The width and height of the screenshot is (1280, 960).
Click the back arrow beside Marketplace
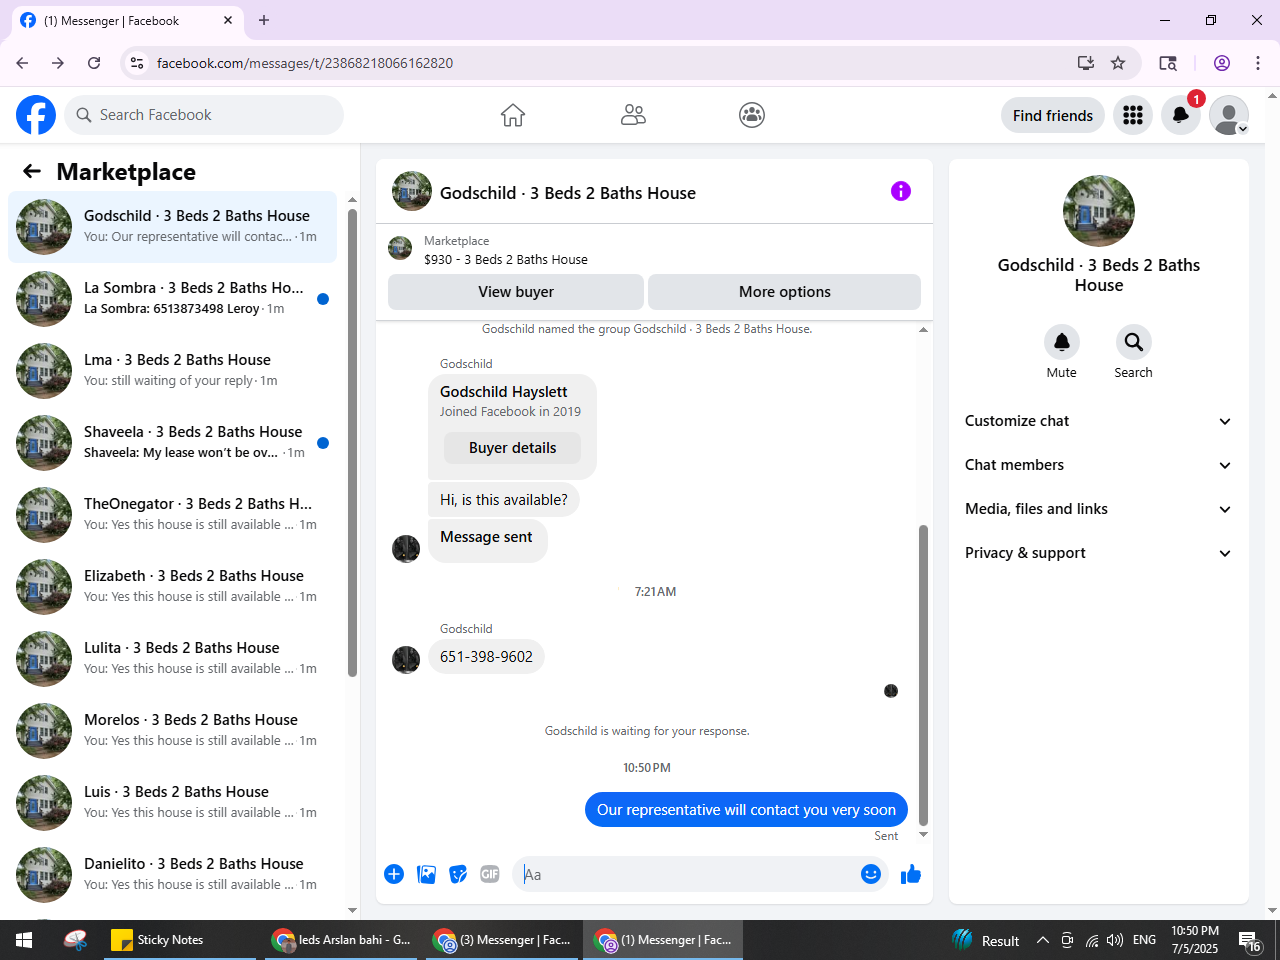tap(32, 171)
